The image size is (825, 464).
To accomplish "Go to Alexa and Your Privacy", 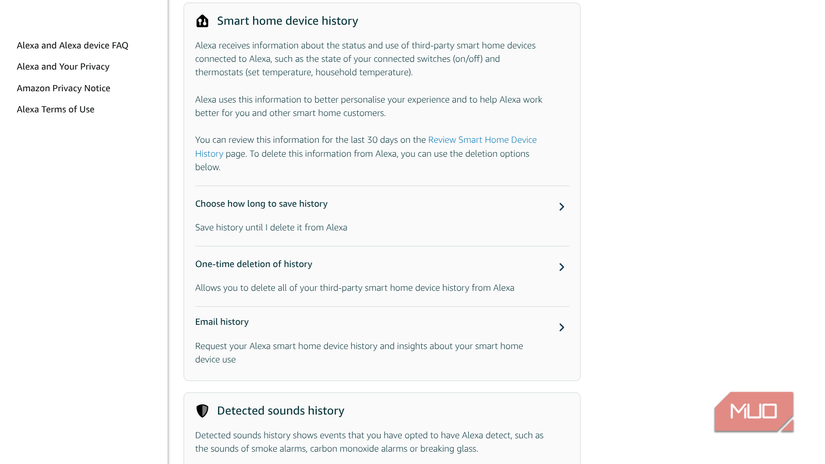I will tap(63, 67).
